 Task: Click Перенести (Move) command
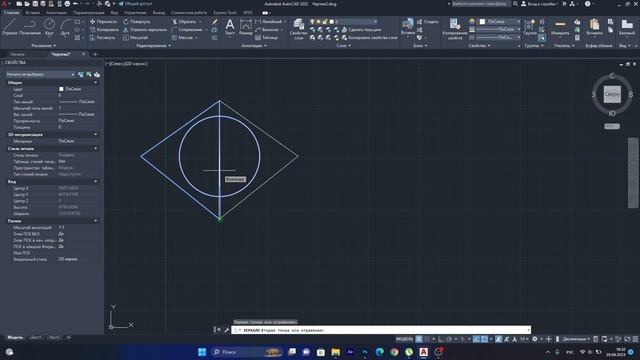pos(103,22)
